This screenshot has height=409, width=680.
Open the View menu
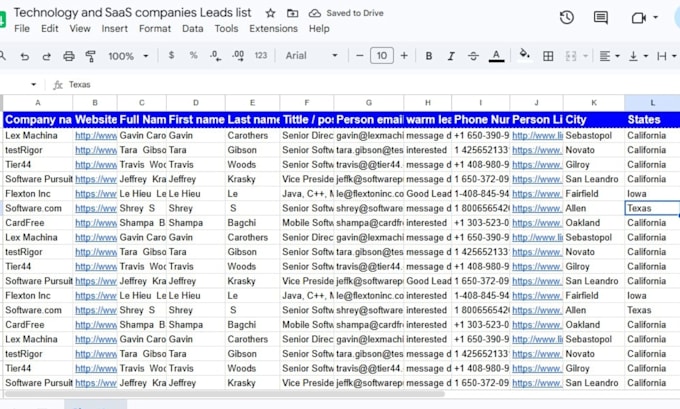tap(80, 29)
